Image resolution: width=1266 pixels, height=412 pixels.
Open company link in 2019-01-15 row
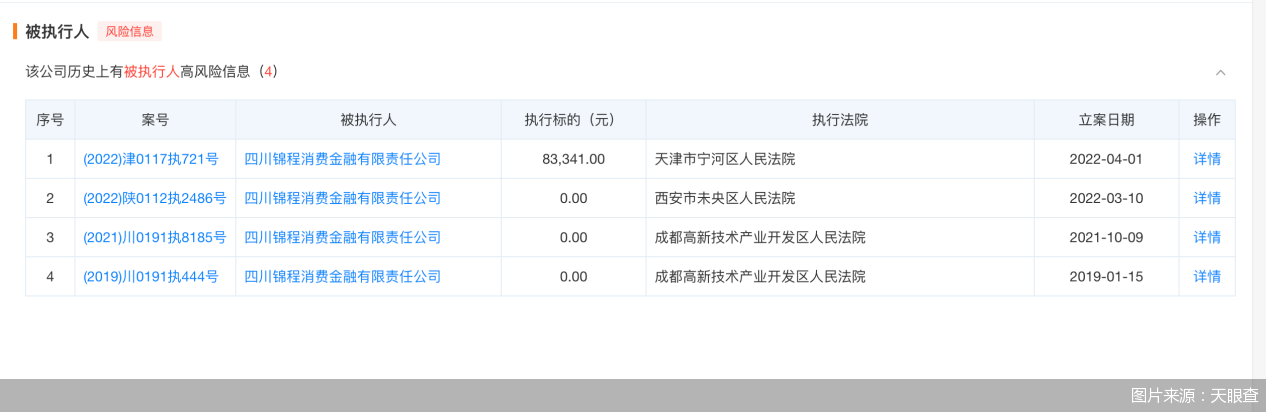(x=343, y=276)
